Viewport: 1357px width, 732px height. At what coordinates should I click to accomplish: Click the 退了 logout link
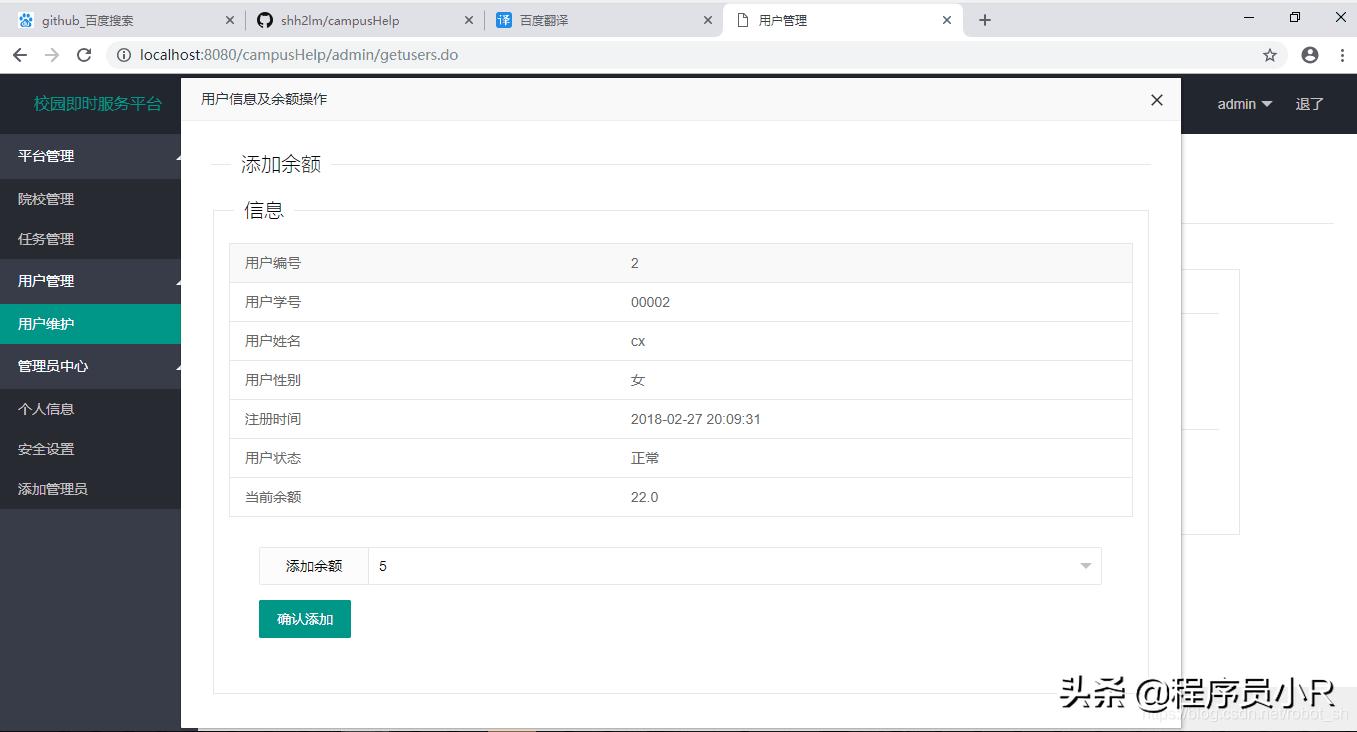point(1309,104)
